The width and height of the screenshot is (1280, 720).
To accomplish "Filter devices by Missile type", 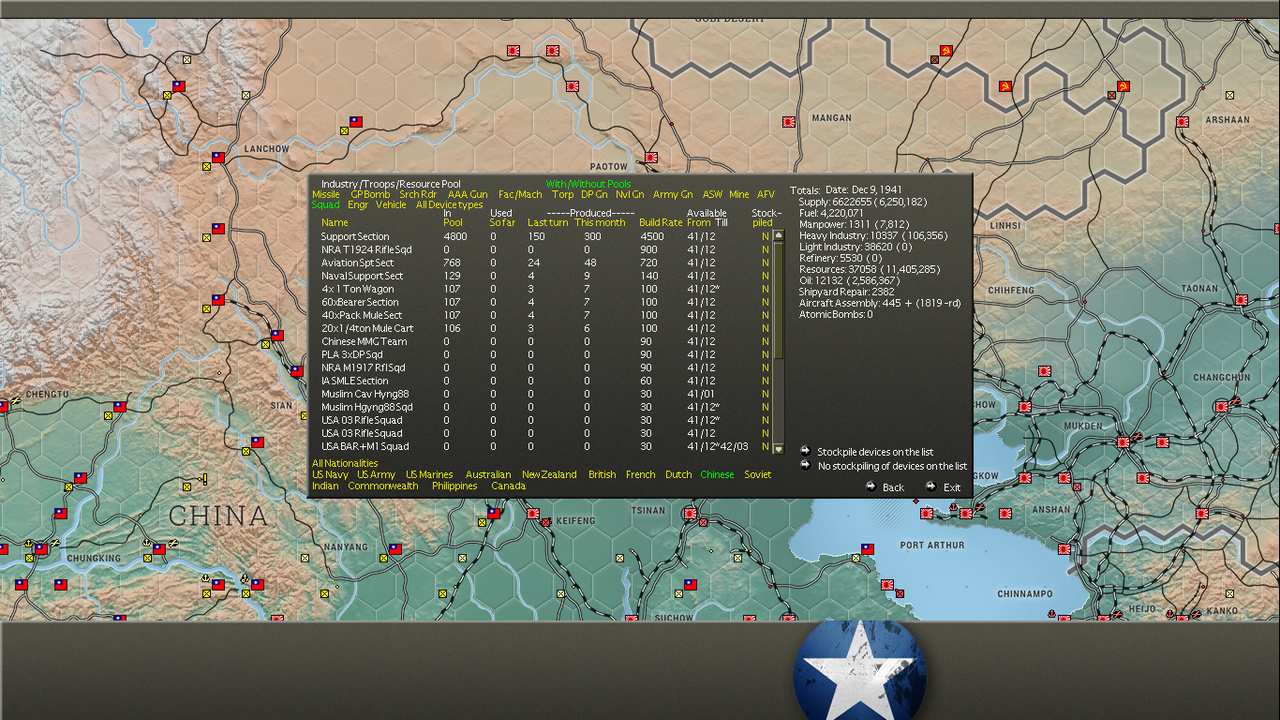I will coord(326,194).
